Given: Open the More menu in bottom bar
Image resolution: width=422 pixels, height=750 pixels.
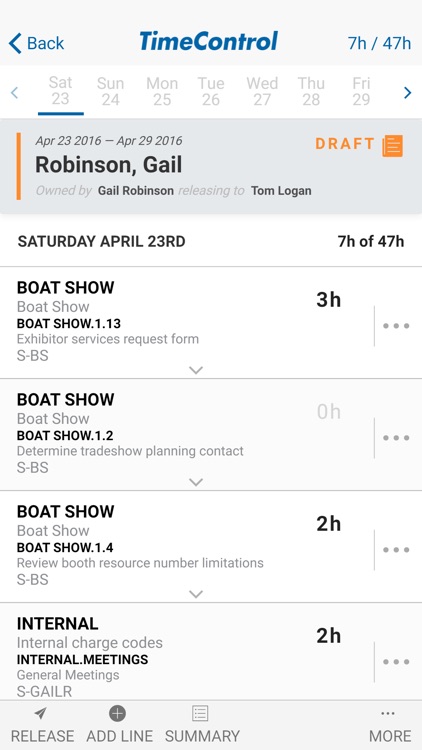Looking at the screenshot, I should [389, 726].
